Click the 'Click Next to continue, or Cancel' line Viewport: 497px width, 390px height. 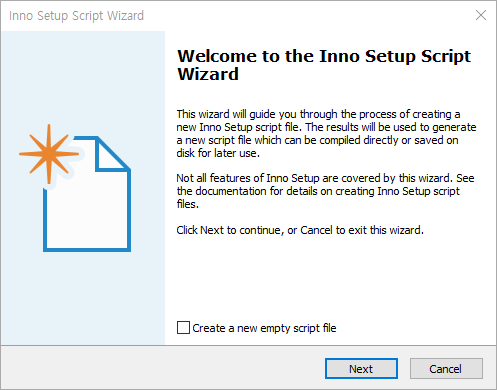300,230
